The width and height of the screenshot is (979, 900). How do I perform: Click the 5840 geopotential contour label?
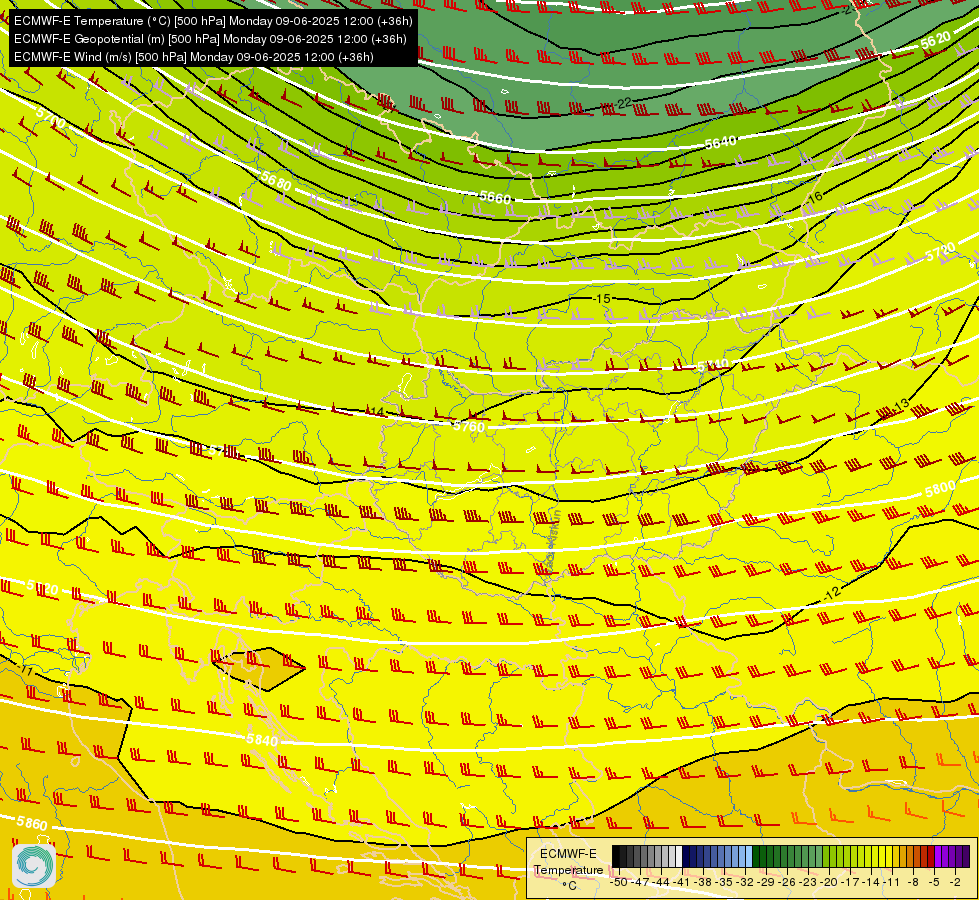(262, 740)
